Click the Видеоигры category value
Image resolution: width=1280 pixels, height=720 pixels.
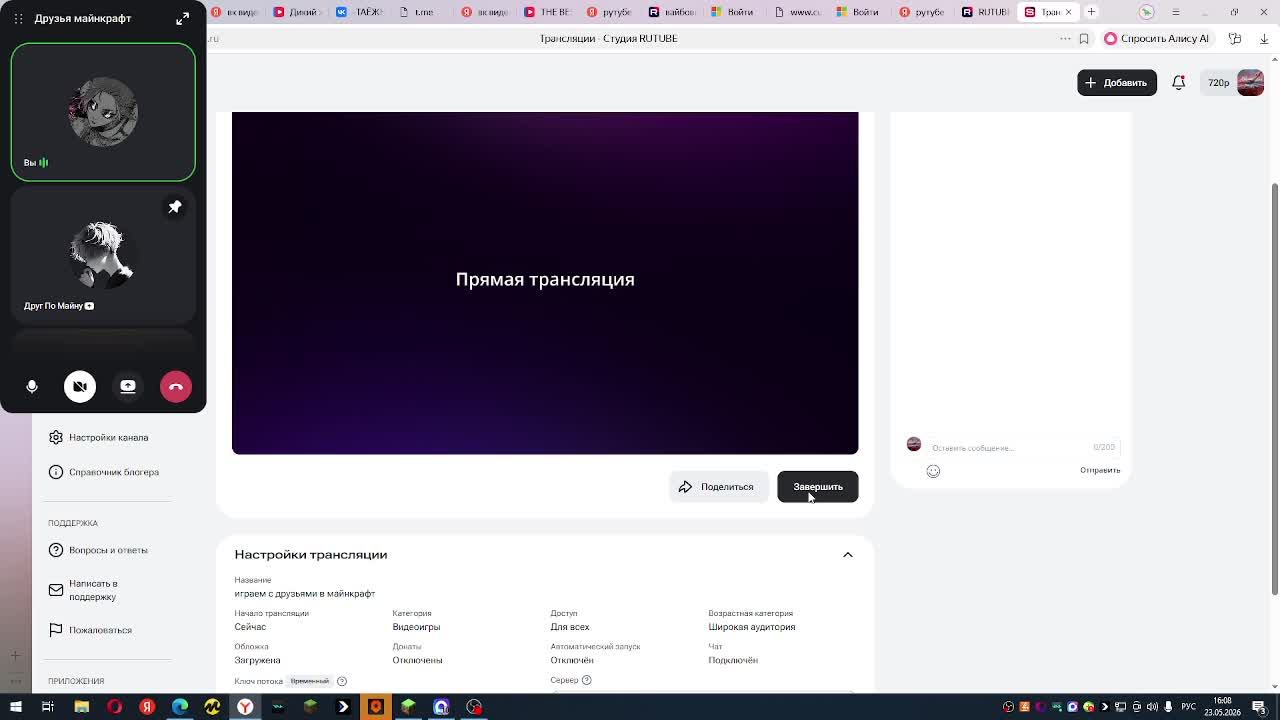pos(416,627)
